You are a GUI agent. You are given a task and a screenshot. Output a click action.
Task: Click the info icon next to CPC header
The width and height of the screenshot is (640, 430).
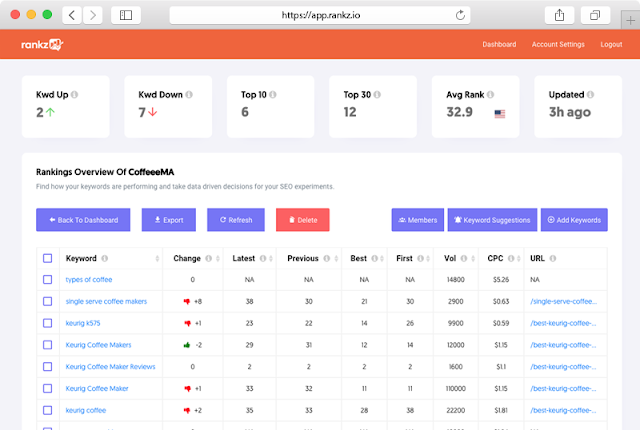[x=511, y=258]
